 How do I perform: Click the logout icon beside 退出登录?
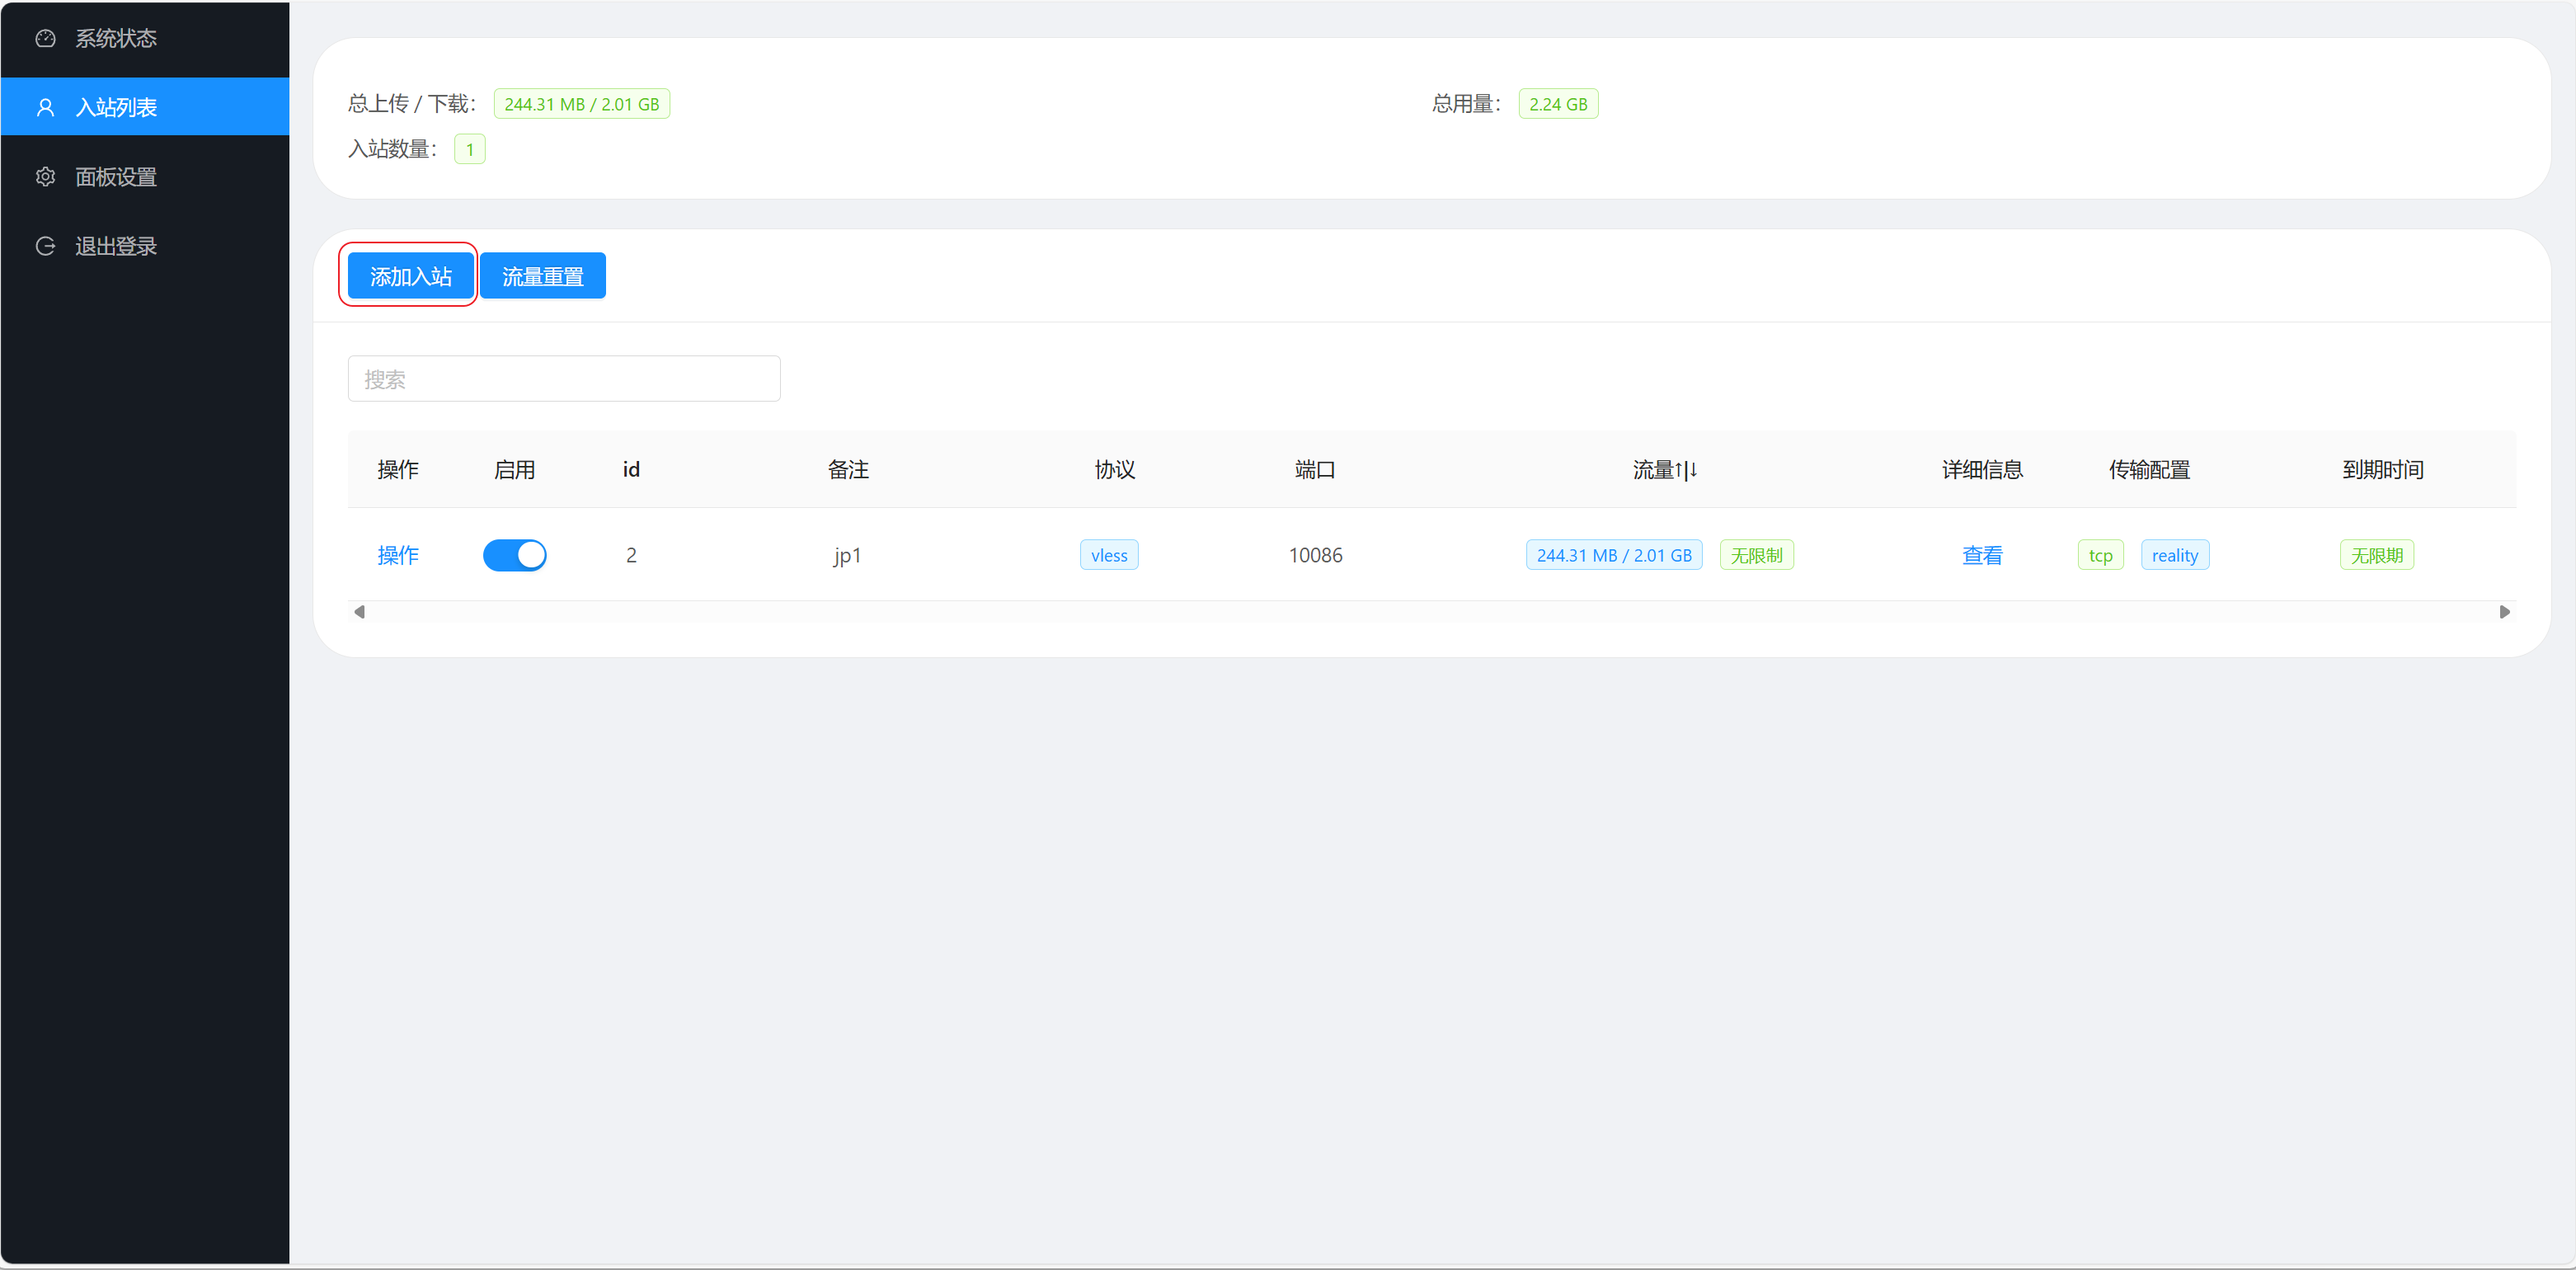coord(45,246)
